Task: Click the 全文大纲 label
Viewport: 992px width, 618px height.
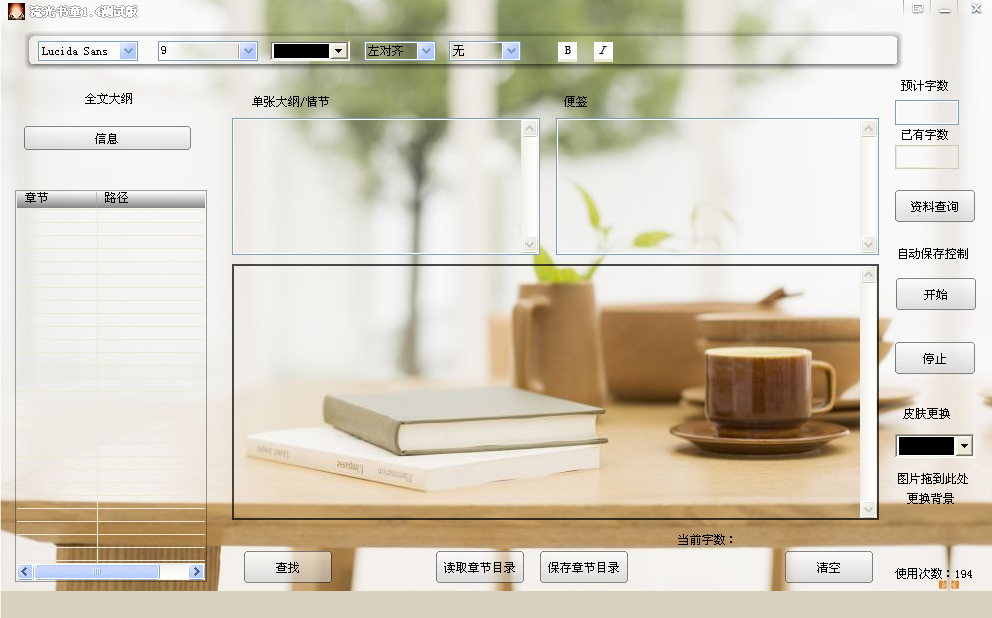Action: coord(109,99)
